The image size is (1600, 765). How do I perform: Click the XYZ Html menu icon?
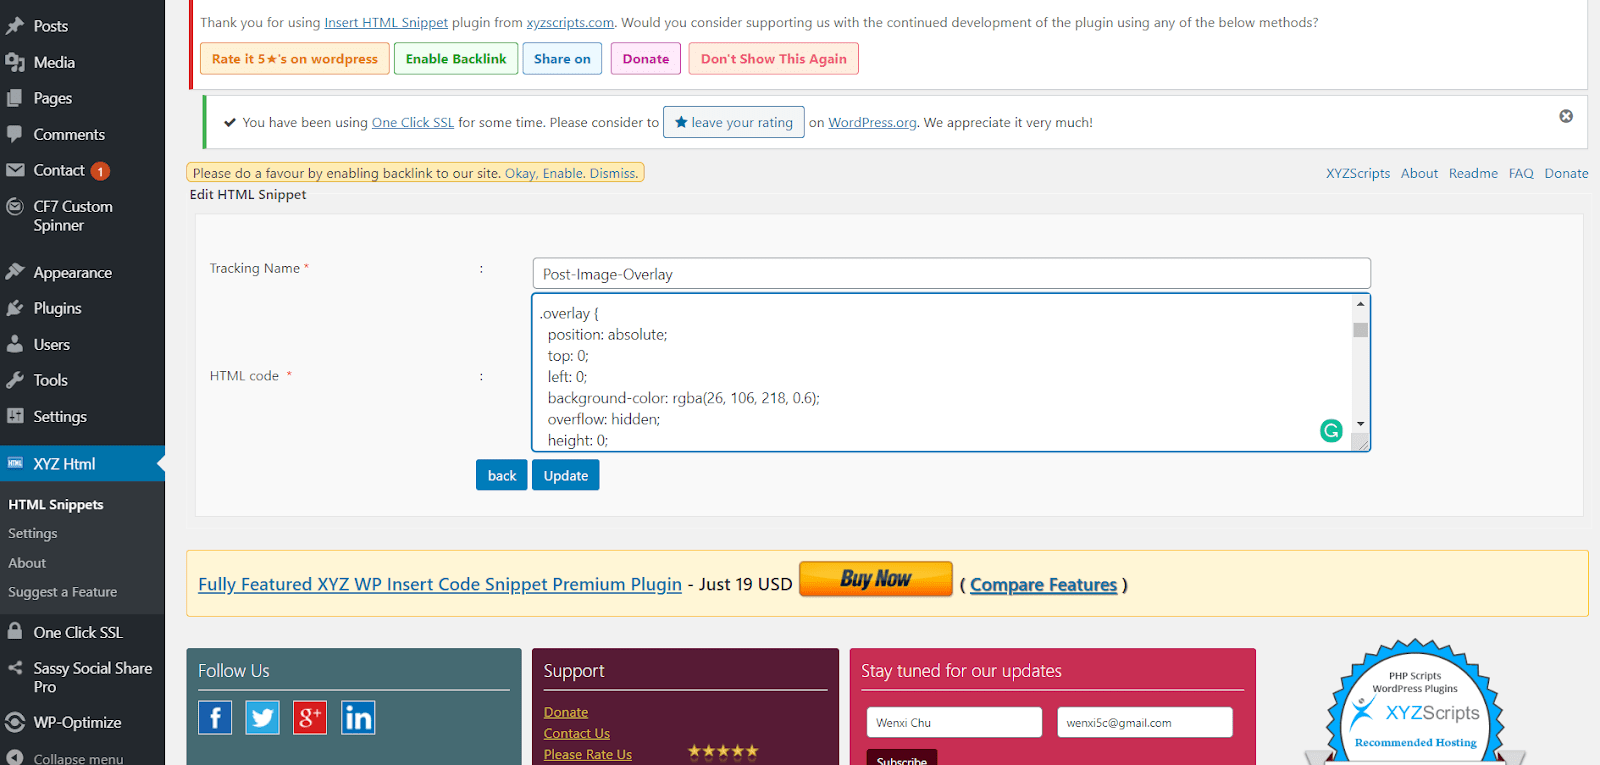point(15,463)
